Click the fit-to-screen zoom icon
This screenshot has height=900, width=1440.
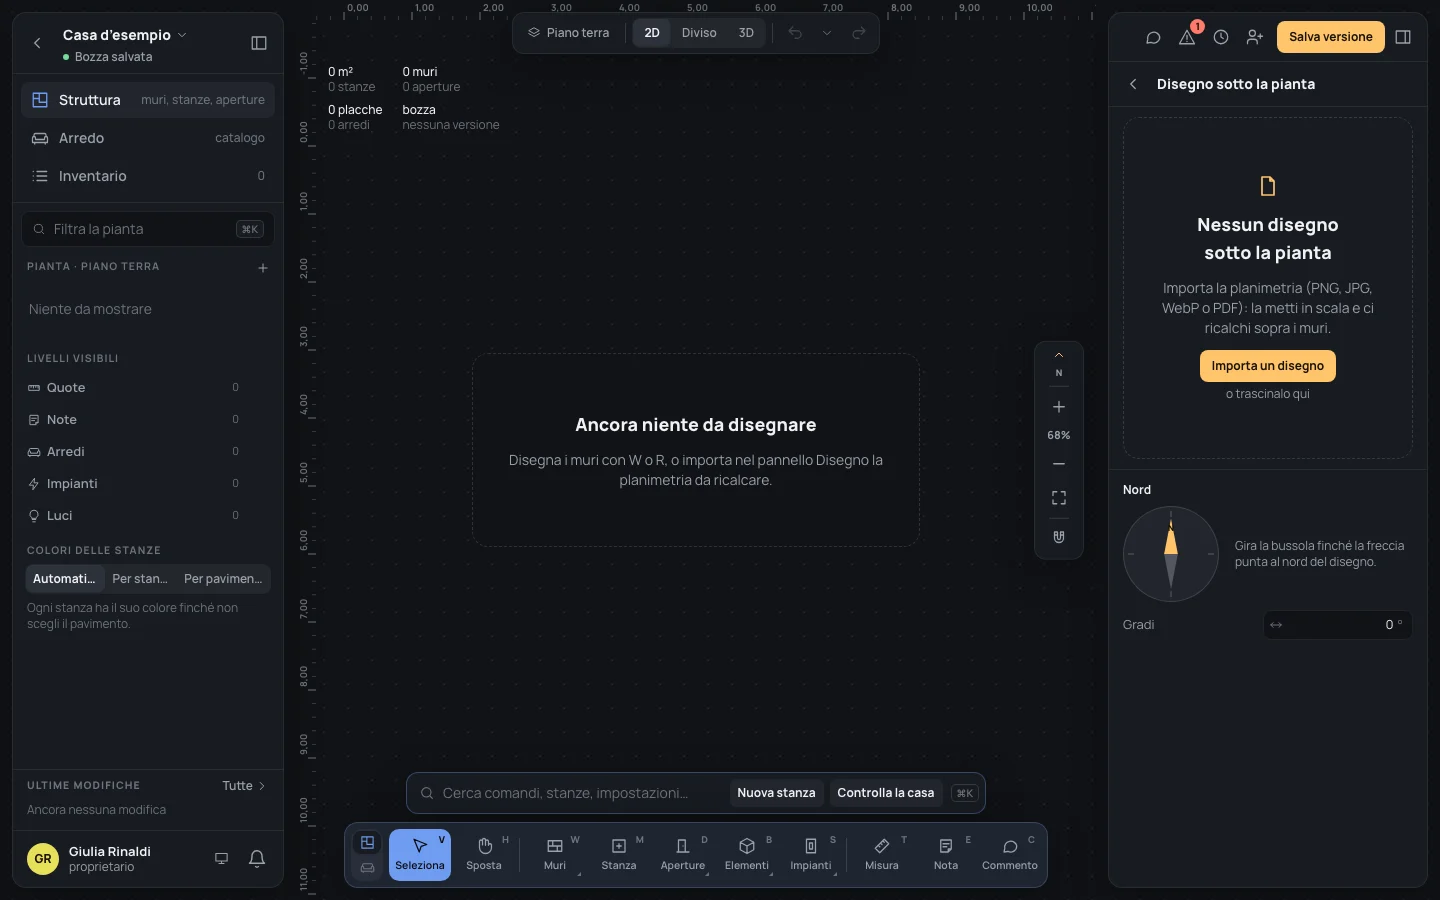pyautogui.click(x=1059, y=498)
